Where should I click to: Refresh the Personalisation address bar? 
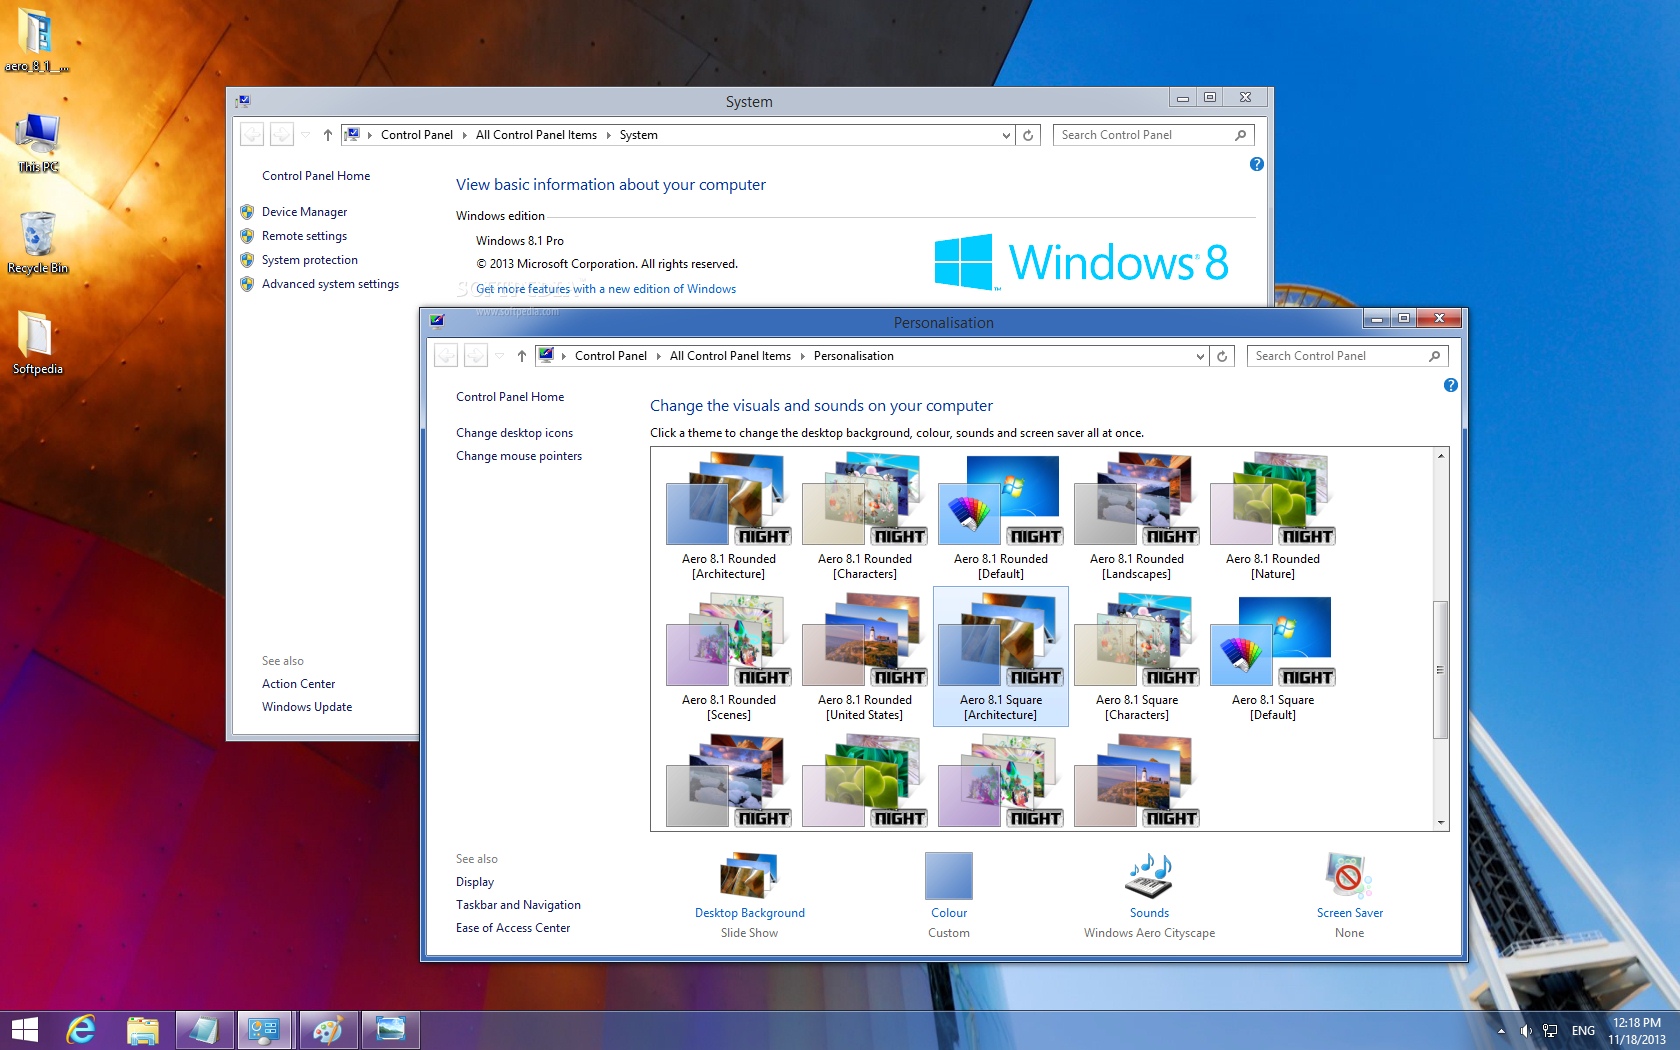1222,356
